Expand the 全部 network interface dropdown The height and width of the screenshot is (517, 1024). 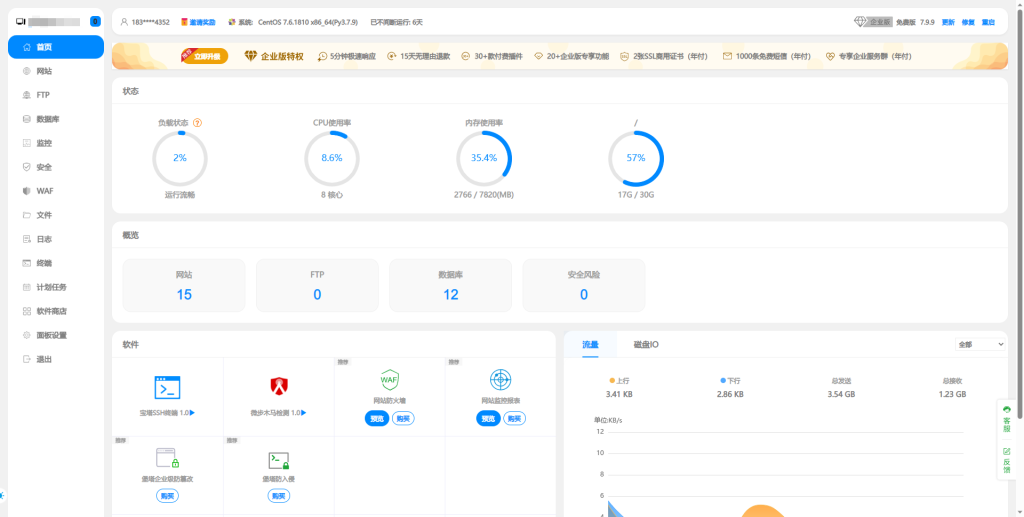[980, 344]
